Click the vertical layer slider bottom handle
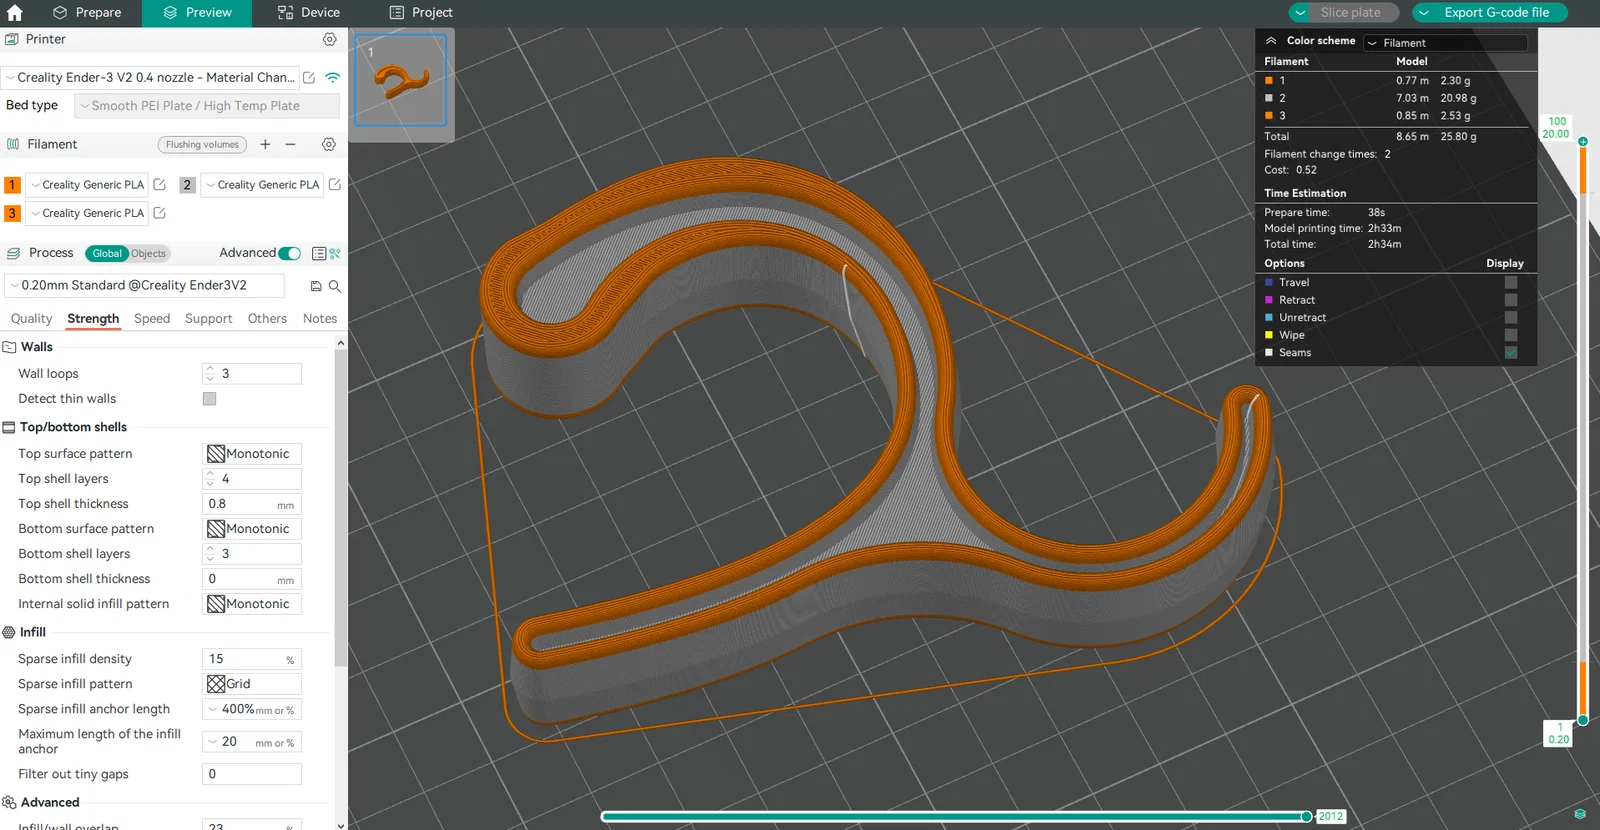Screen dimensions: 1600x830 (1583, 720)
